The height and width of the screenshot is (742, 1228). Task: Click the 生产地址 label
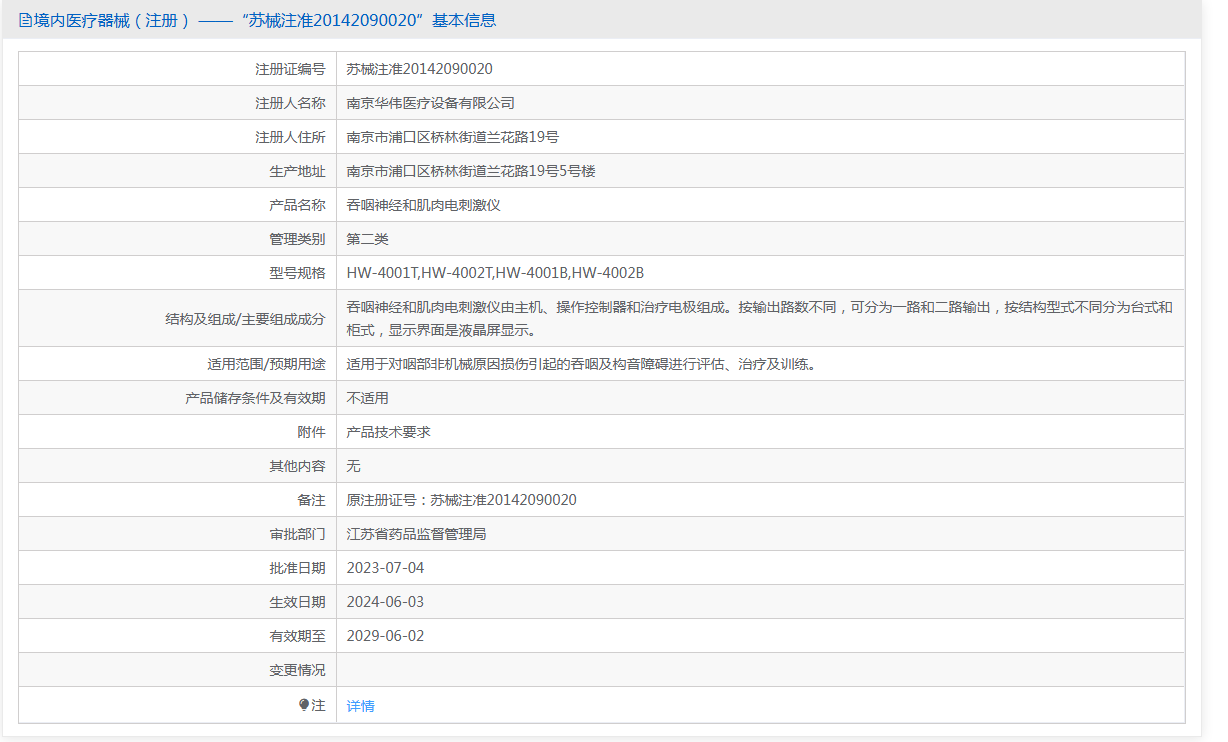(297, 171)
